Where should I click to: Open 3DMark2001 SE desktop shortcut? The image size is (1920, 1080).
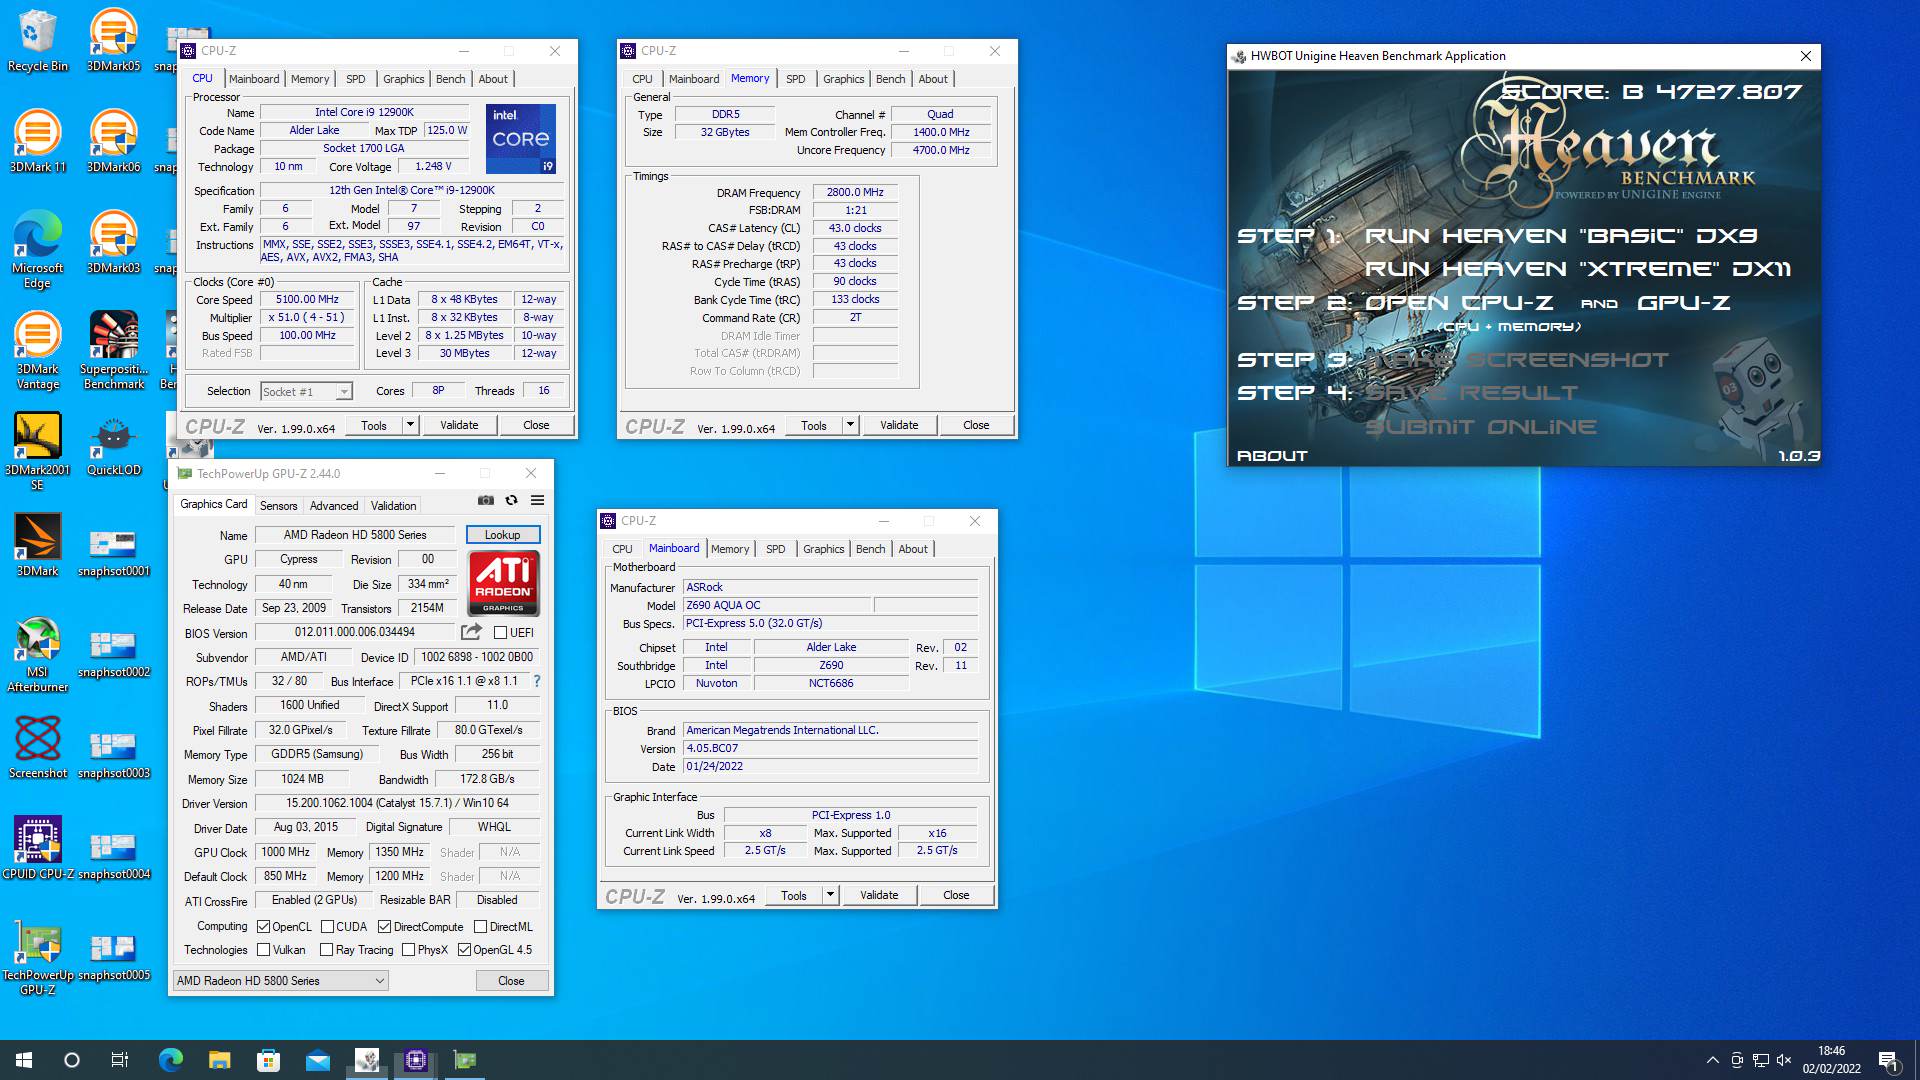pyautogui.click(x=37, y=452)
